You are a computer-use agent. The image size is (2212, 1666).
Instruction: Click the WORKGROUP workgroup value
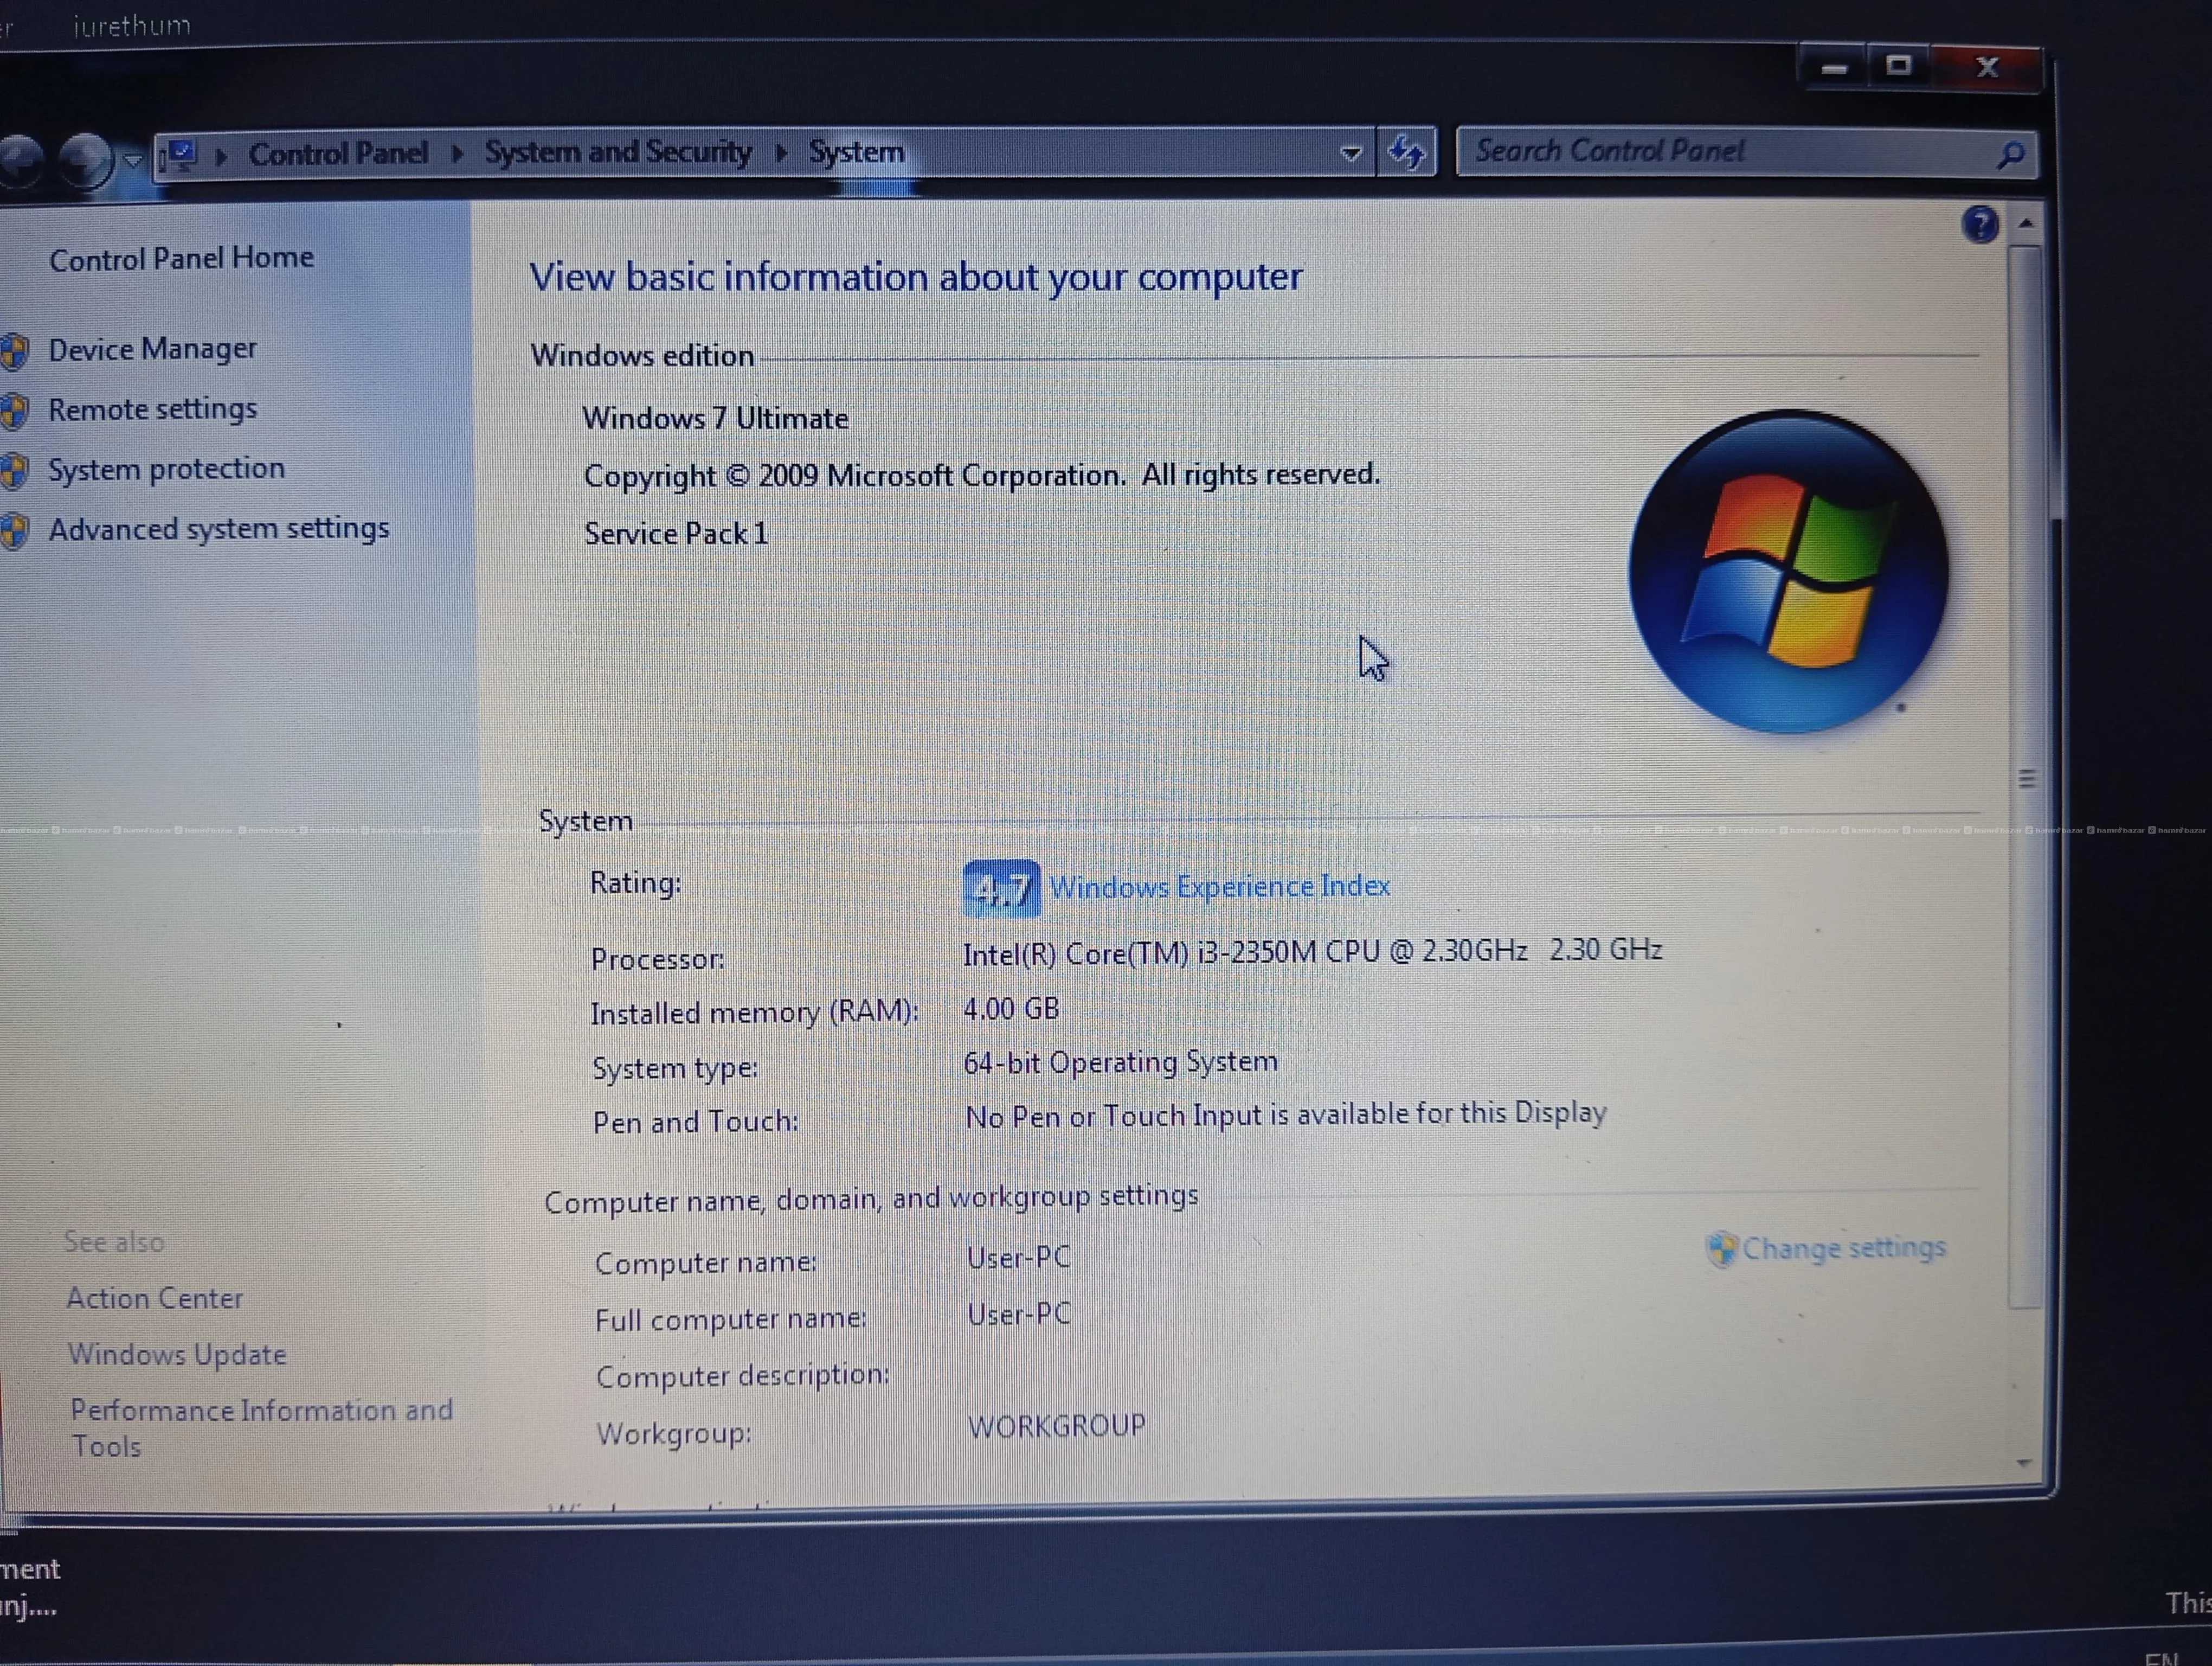click(x=1056, y=1426)
